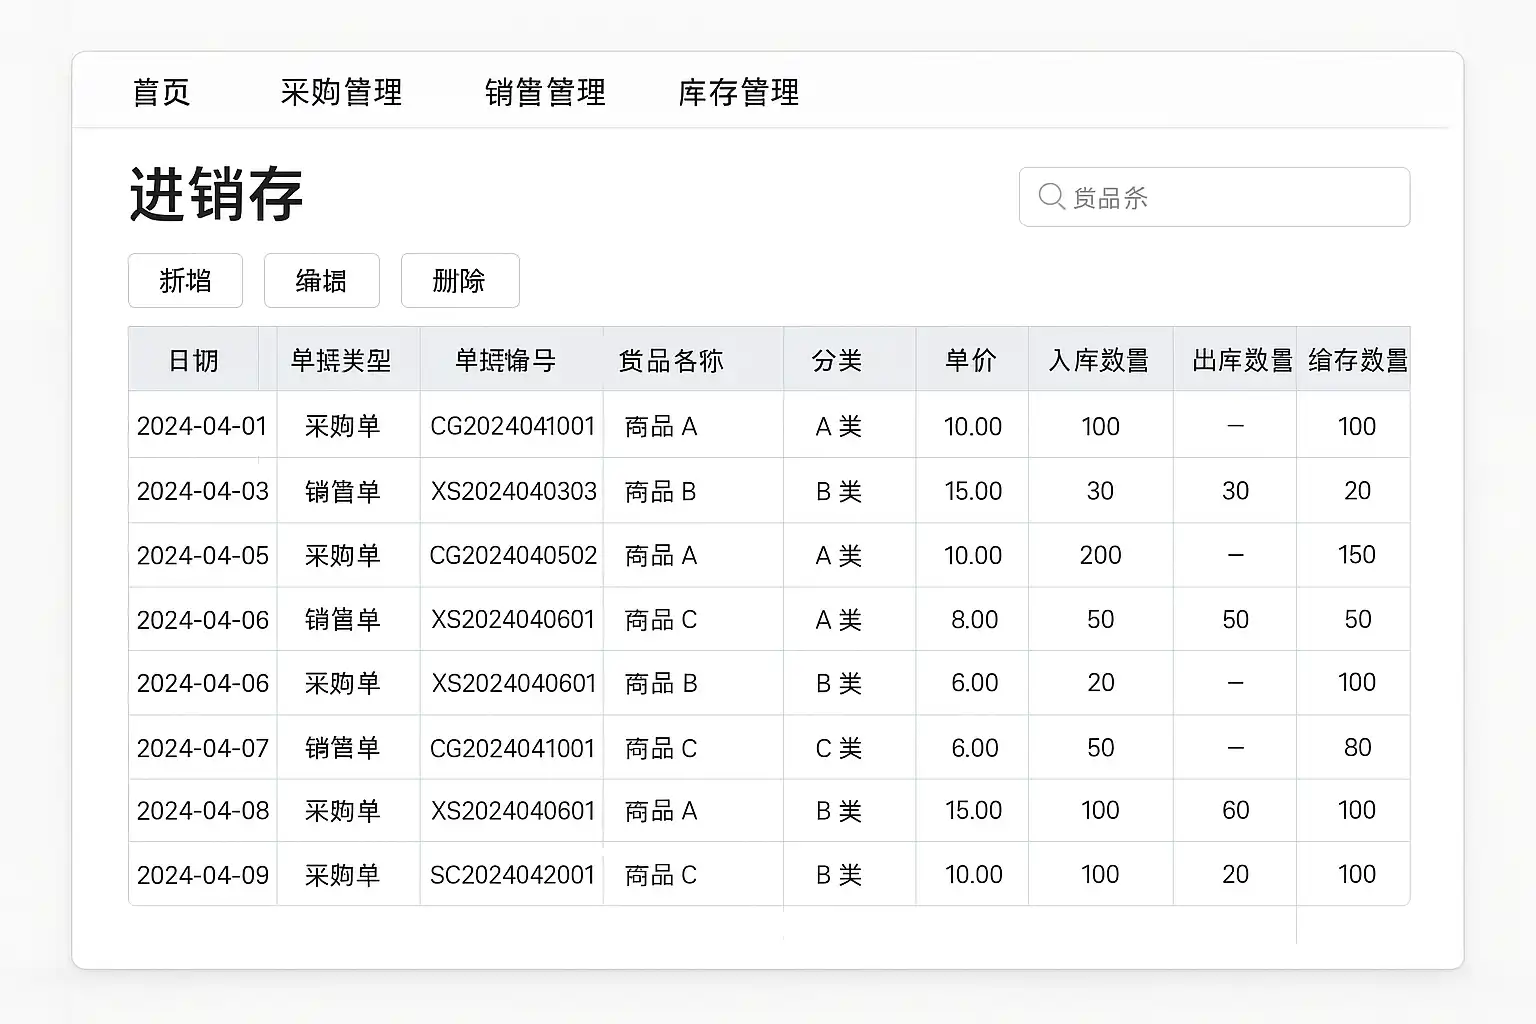Go to the 首页 tab

click(x=161, y=93)
